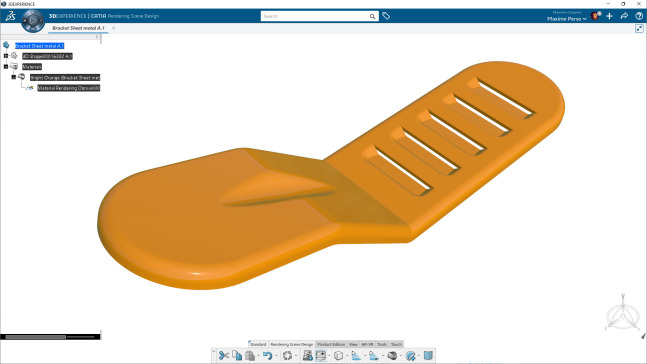The width and height of the screenshot is (647, 364).
Task: Click the dark material sphere icon
Action: (x=392, y=355)
